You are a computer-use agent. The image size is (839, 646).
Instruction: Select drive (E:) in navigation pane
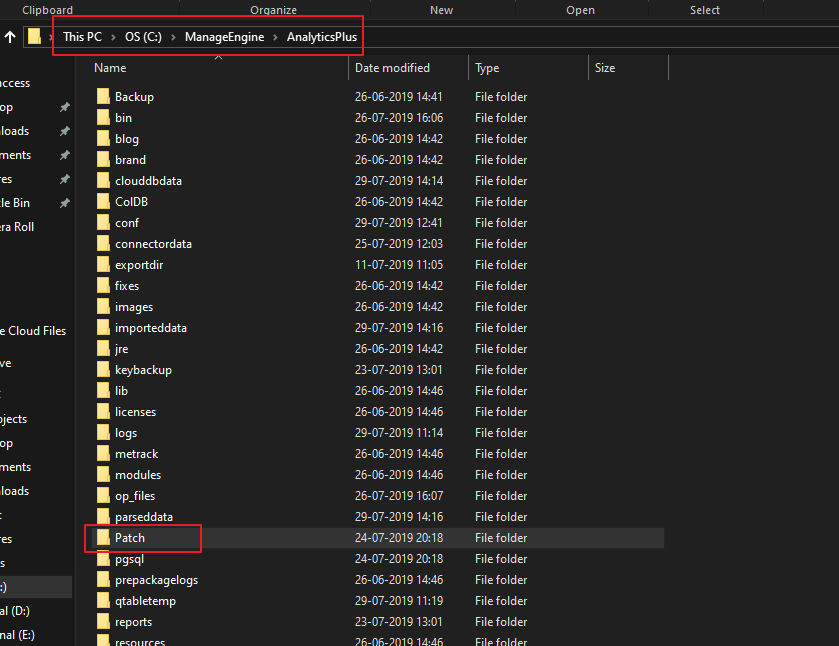[17, 635]
